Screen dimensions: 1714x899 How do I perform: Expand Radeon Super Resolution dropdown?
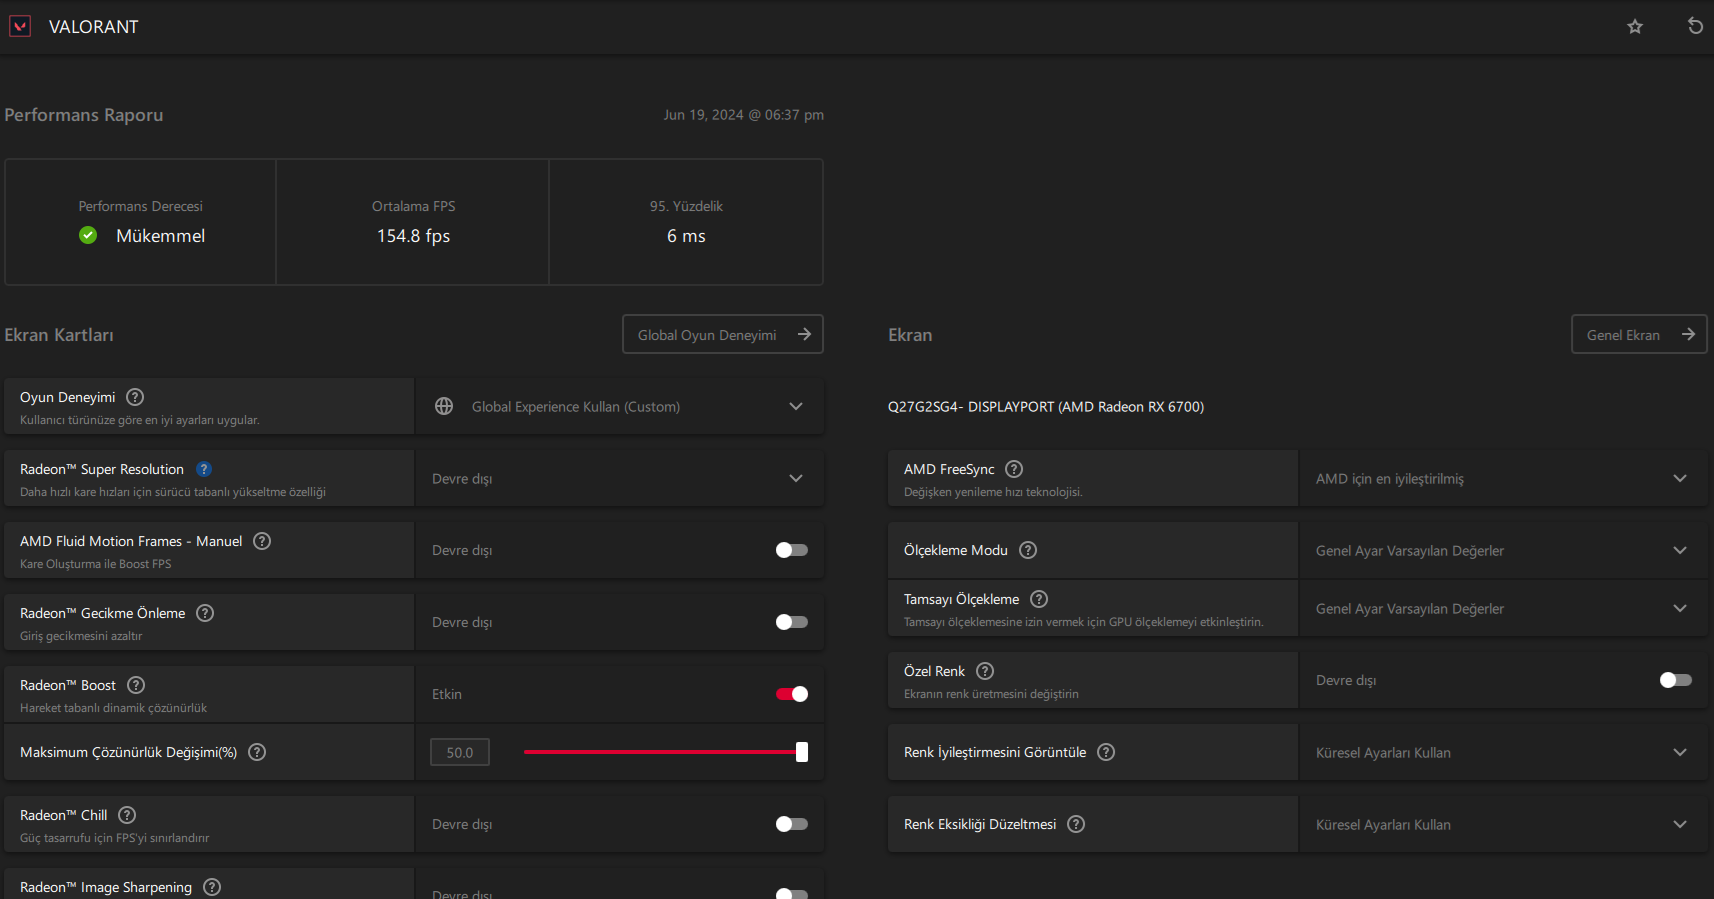(x=795, y=478)
